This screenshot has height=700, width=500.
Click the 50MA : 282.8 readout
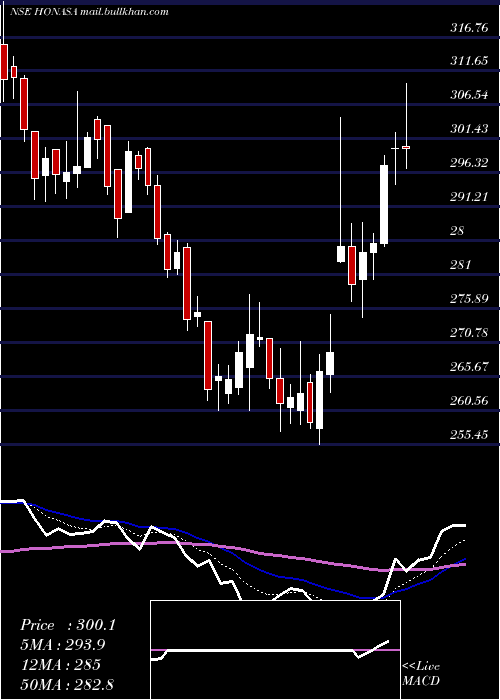point(67,684)
